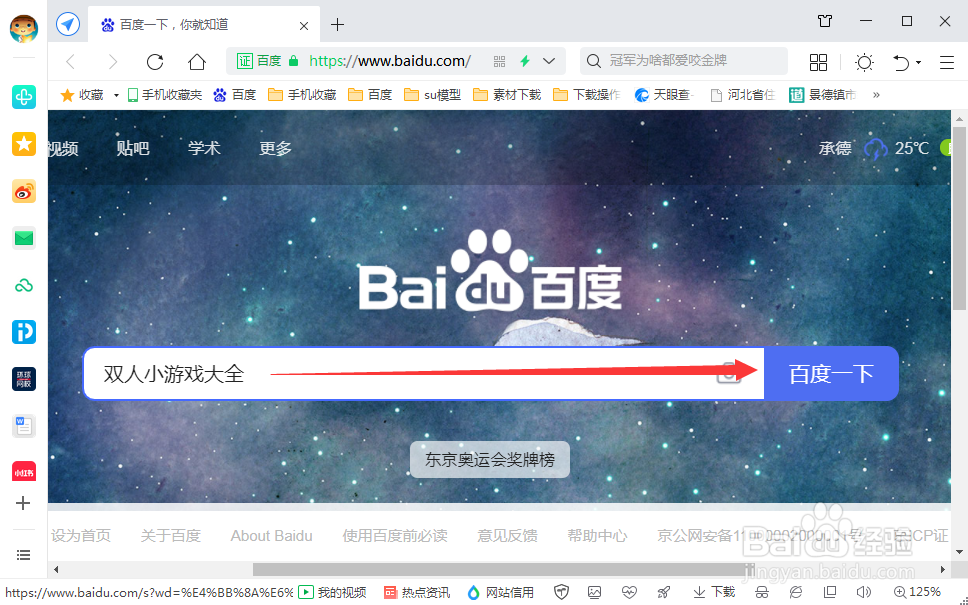Open the 环球网校 sidebar app
Screen dimensions: 968x605
pyautogui.click(x=23, y=379)
